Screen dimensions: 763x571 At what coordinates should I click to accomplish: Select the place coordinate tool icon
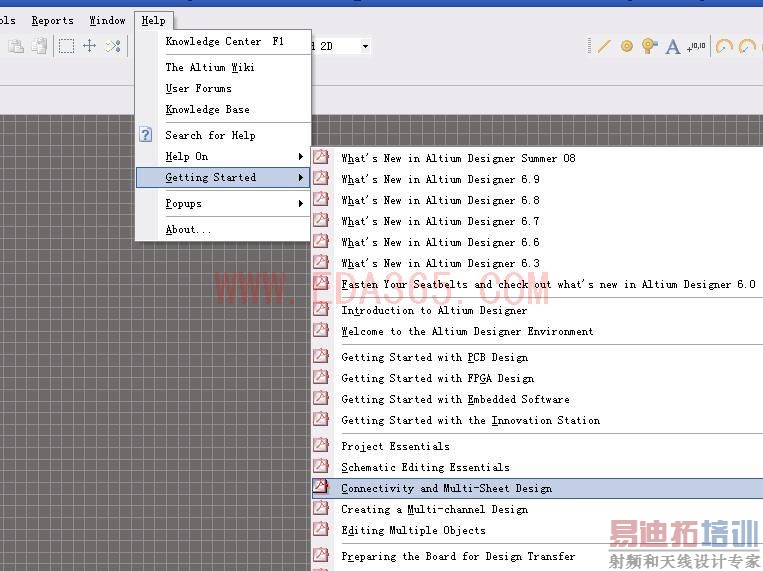click(x=696, y=47)
